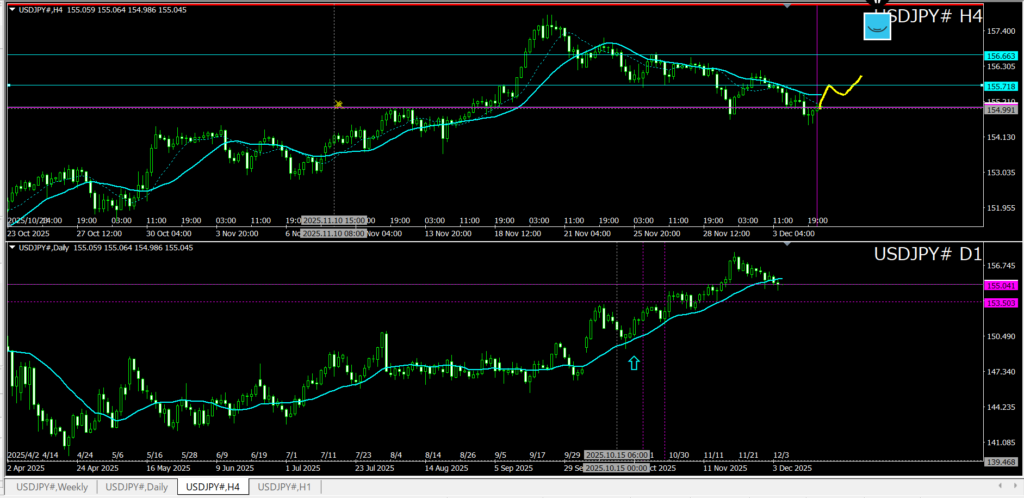Click the chart shift triangle on Daily chart
This screenshot has height=498, width=1024.
tap(788, 245)
